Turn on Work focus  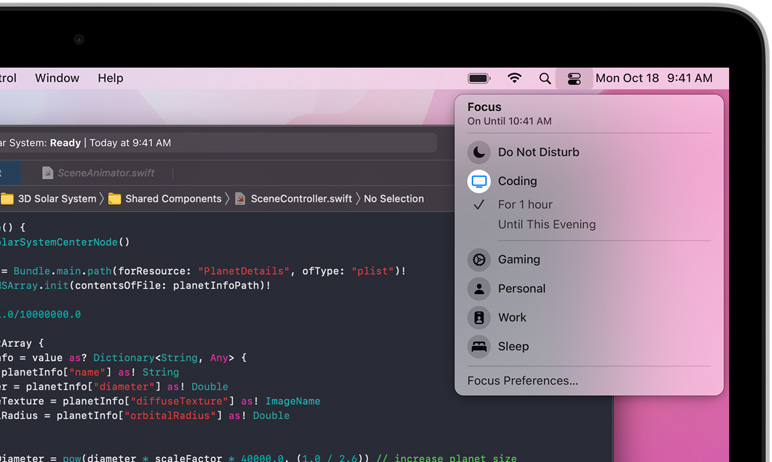pos(512,318)
